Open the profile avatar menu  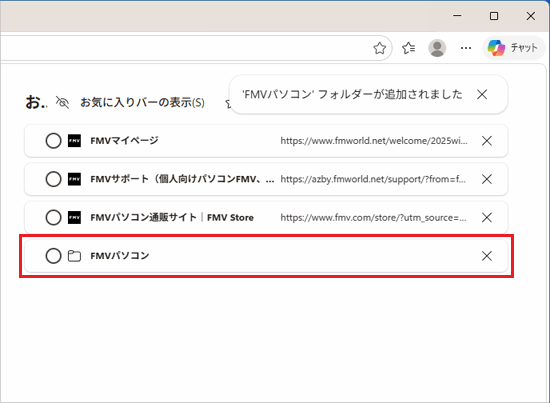[437, 48]
